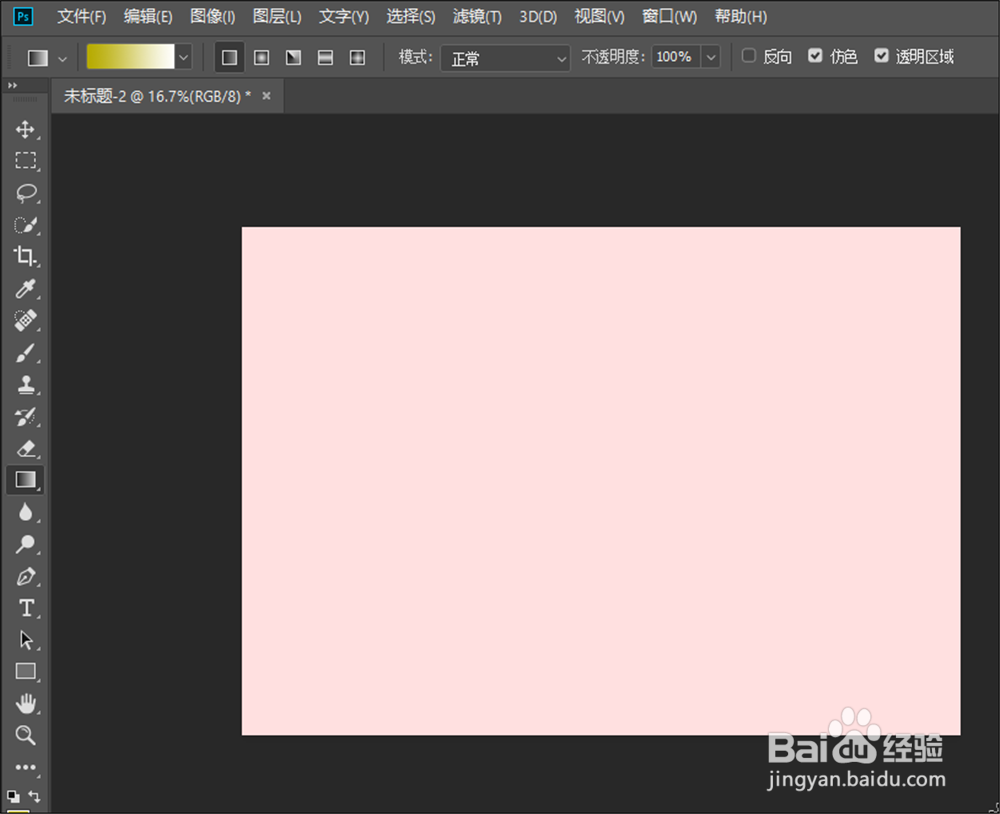This screenshot has height=814, width=1000.
Task: Open the 图像(I) menu
Action: point(212,17)
